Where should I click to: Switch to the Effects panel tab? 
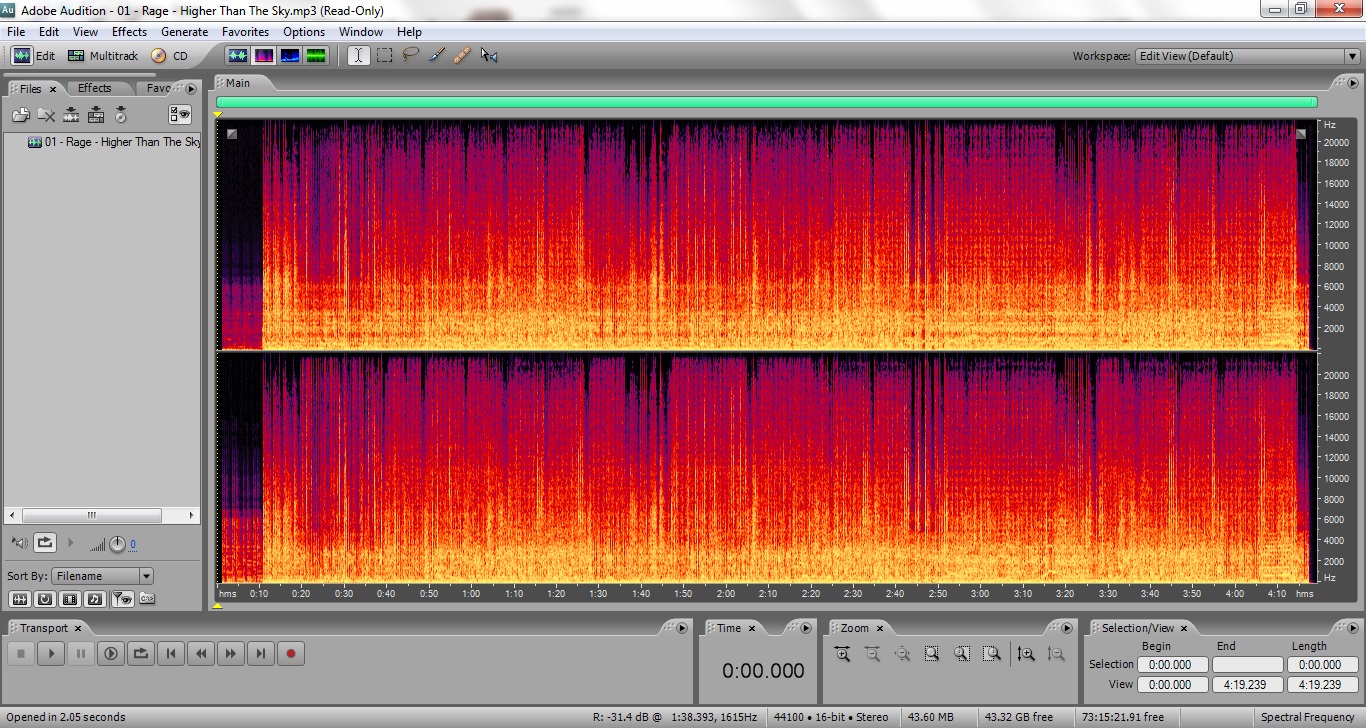click(95, 88)
